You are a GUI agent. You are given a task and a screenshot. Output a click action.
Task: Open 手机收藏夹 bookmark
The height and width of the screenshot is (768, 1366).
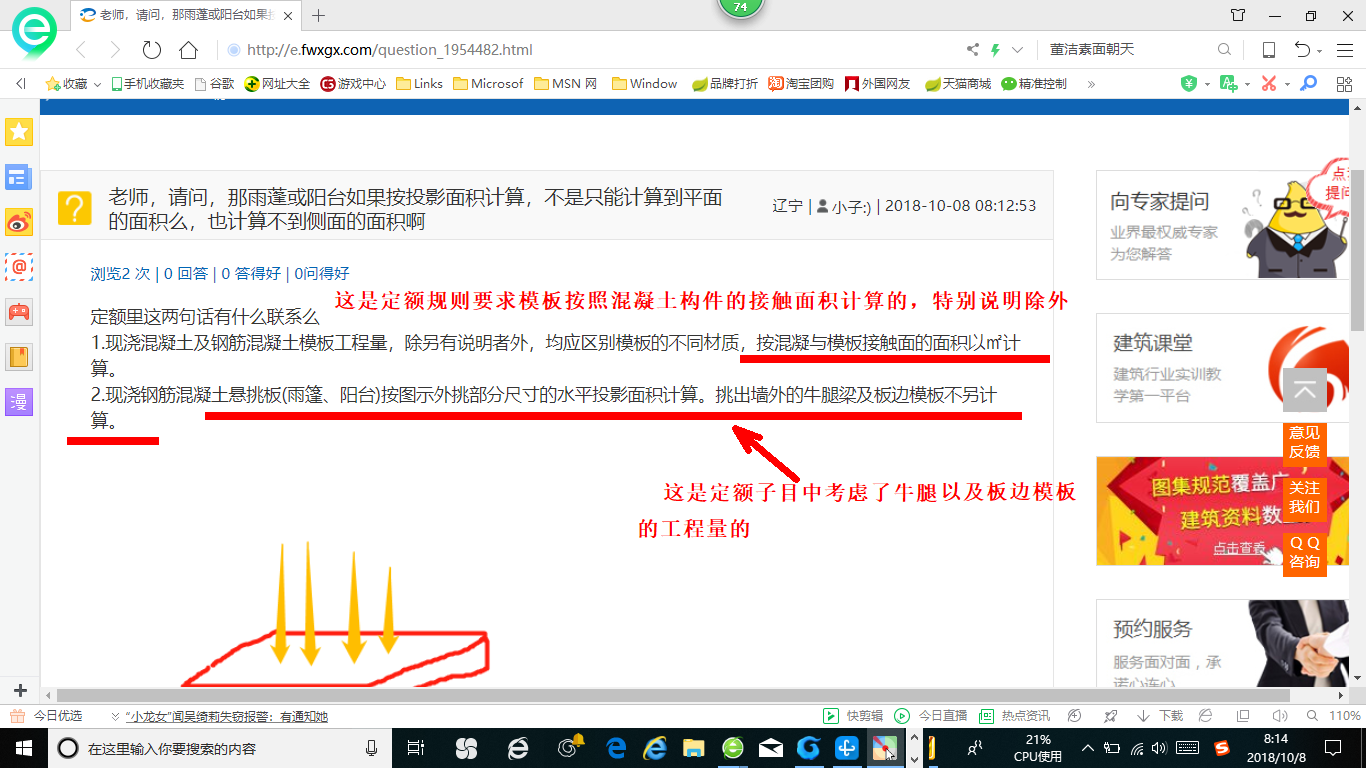(x=147, y=84)
